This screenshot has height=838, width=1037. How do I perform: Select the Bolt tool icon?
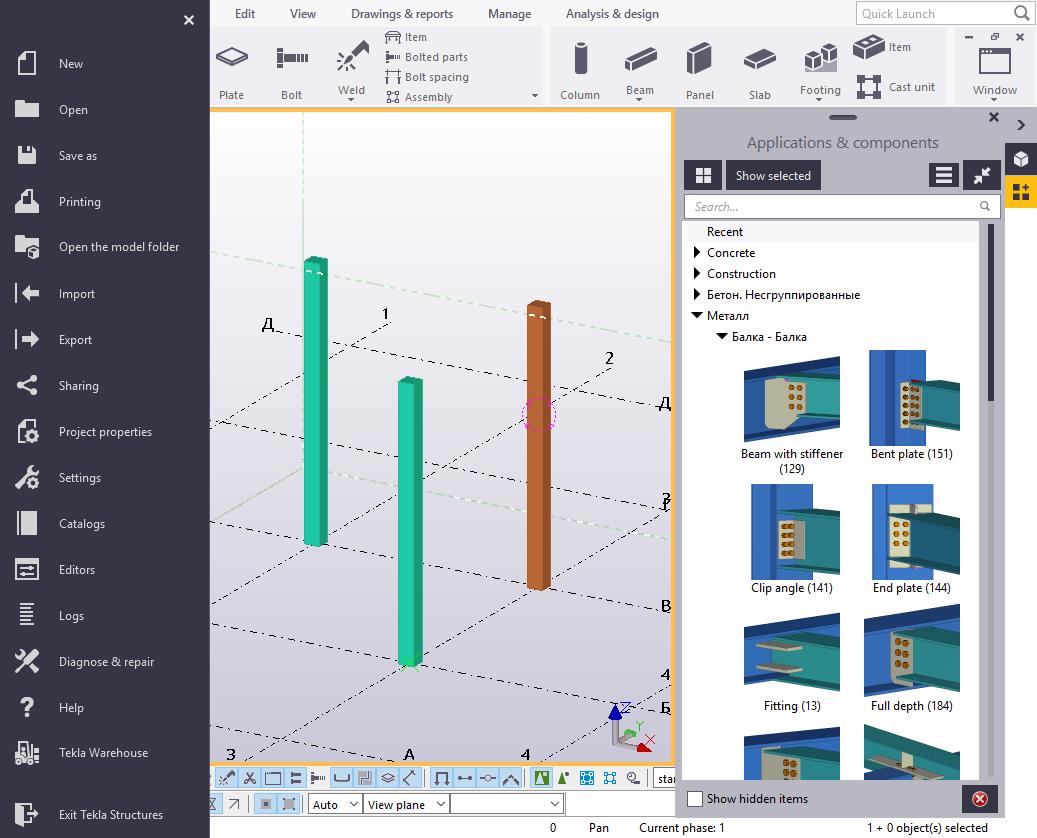[292, 58]
